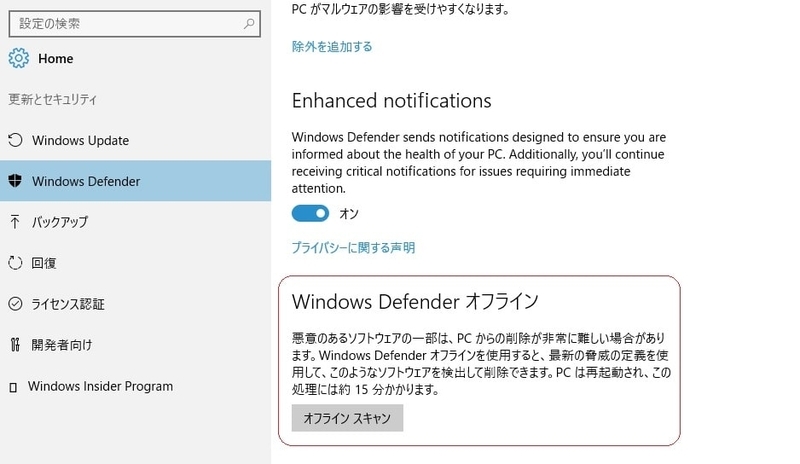Click the Home gear icon
This screenshot has height=464, width=800.
tap(18, 58)
